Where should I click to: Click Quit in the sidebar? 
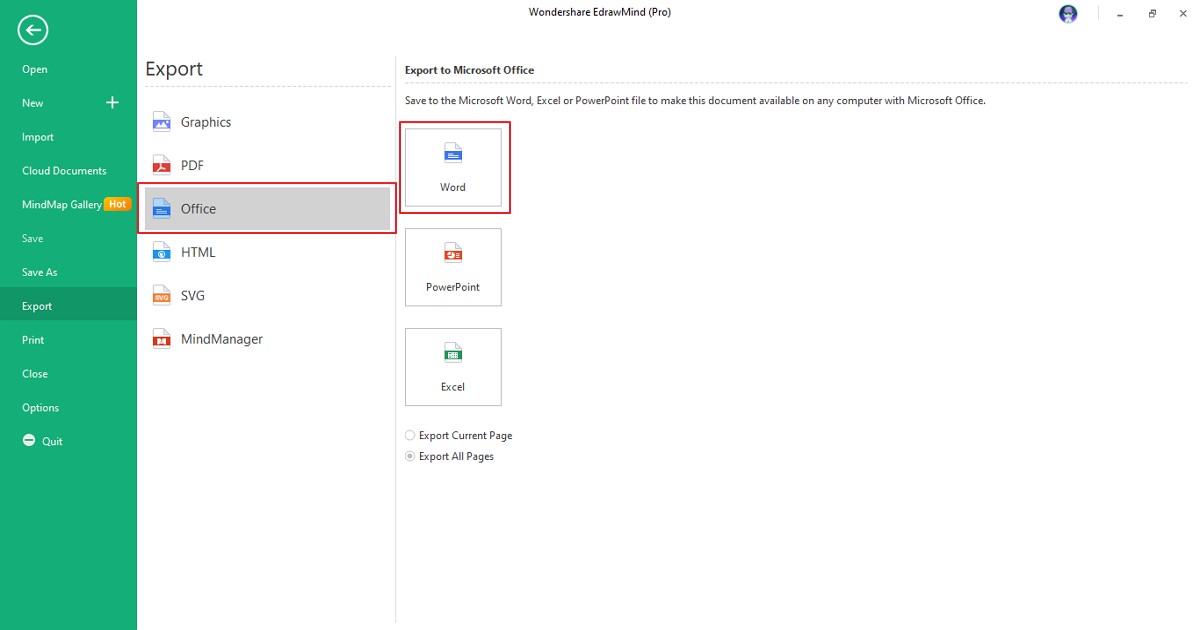(x=52, y=441)
